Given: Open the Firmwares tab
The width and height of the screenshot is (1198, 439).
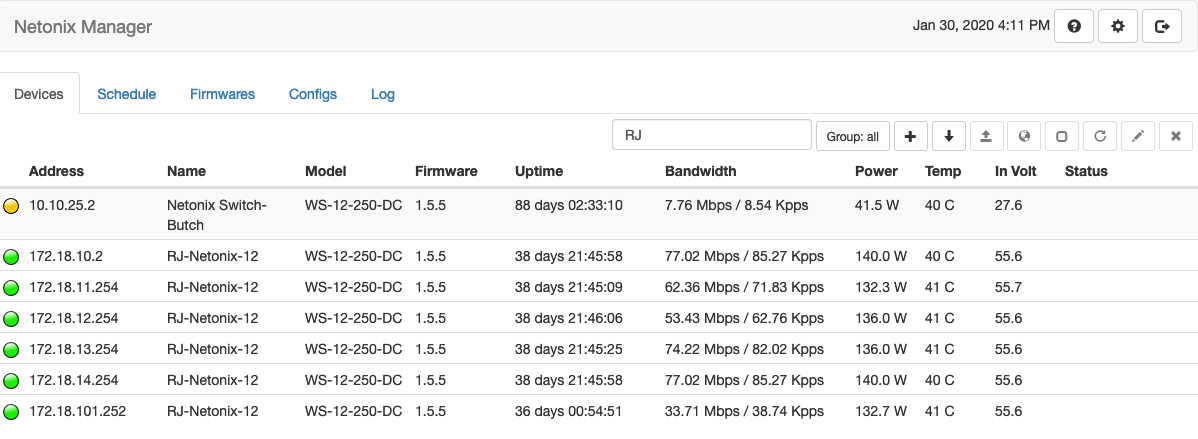Looking at the screenshot, I should tap(222, 94).
